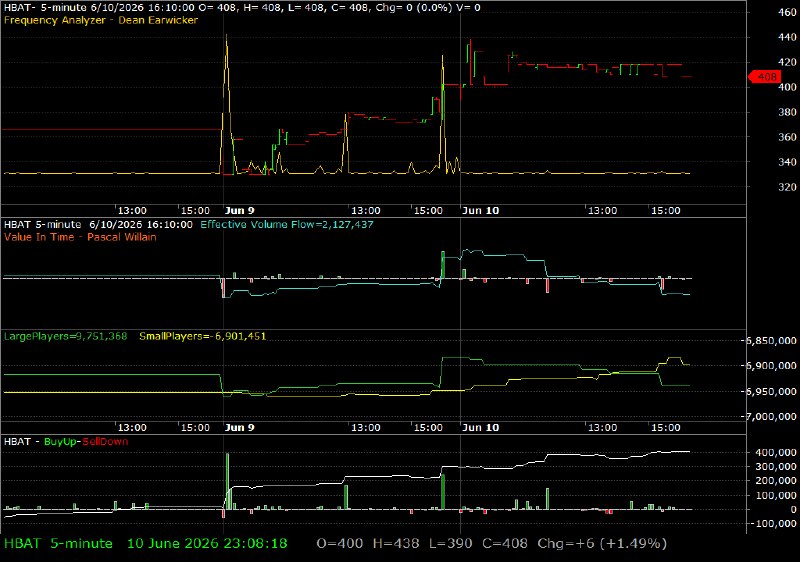Click the 460 price axis label
The width and height of the screenshot is (800, 562).
(787, 12)
